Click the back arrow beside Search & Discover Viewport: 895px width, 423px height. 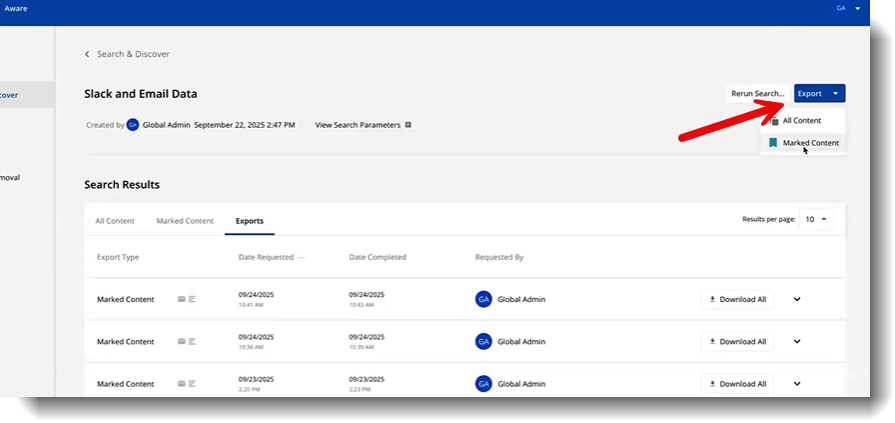[x=87, y=54]
